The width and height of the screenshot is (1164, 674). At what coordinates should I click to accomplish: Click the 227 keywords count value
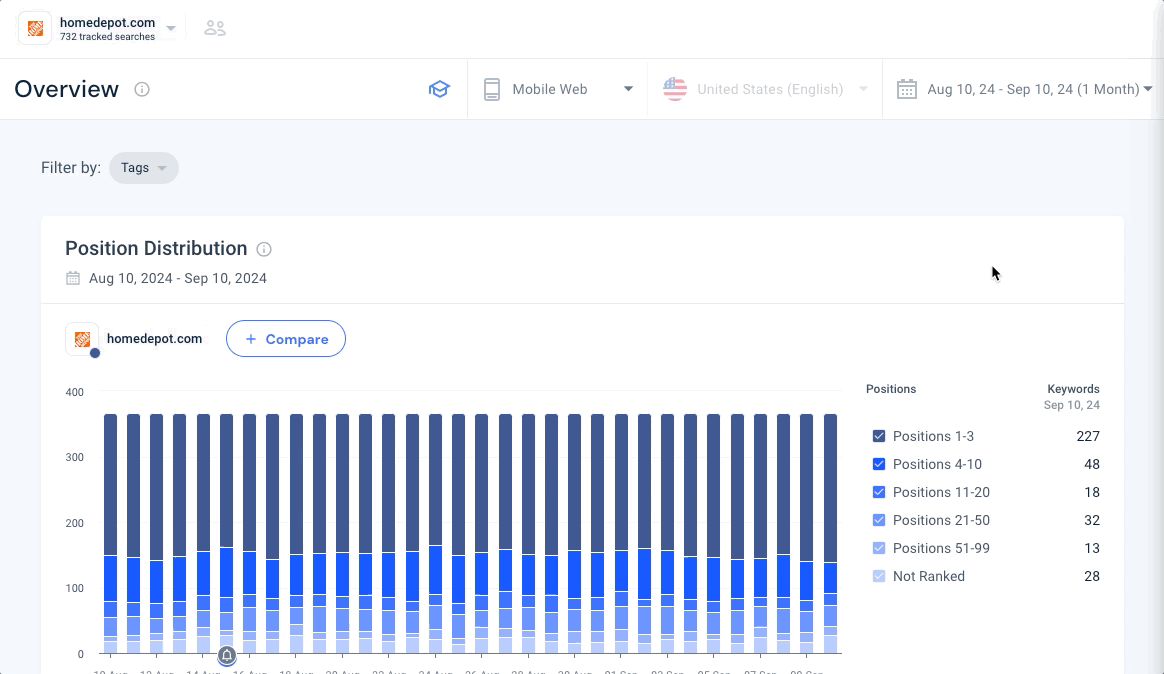point(1088,436)
